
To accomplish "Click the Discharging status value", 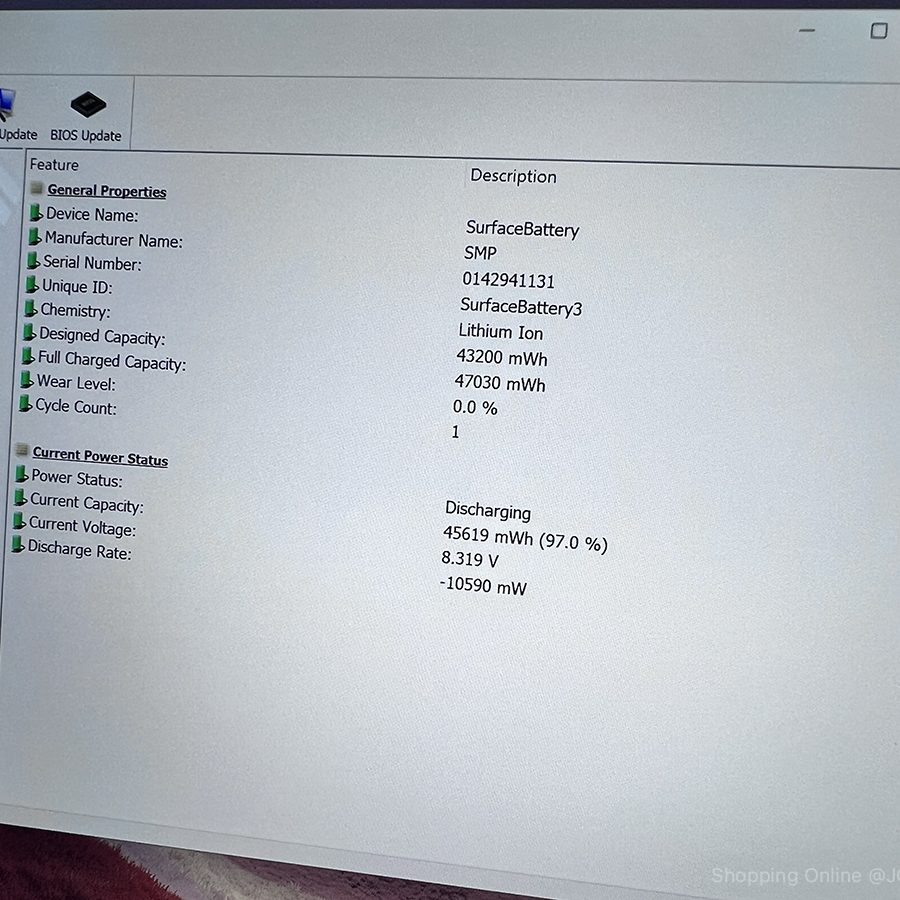I will tap(488, 510).
